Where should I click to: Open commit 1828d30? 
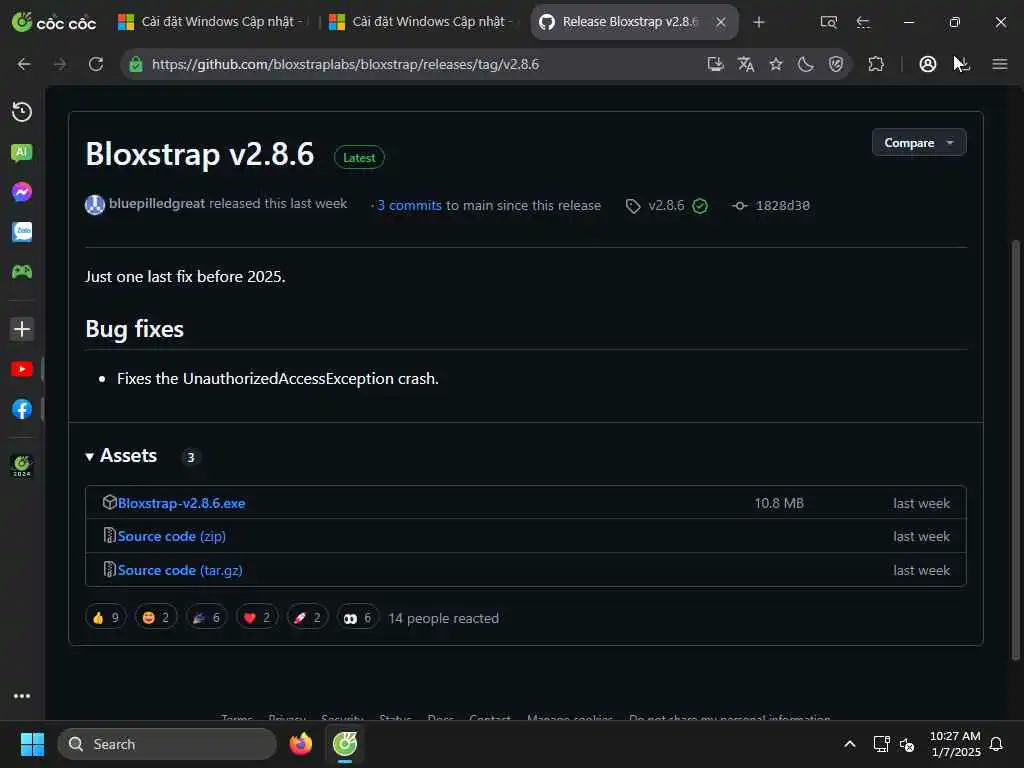pos(782,205)
